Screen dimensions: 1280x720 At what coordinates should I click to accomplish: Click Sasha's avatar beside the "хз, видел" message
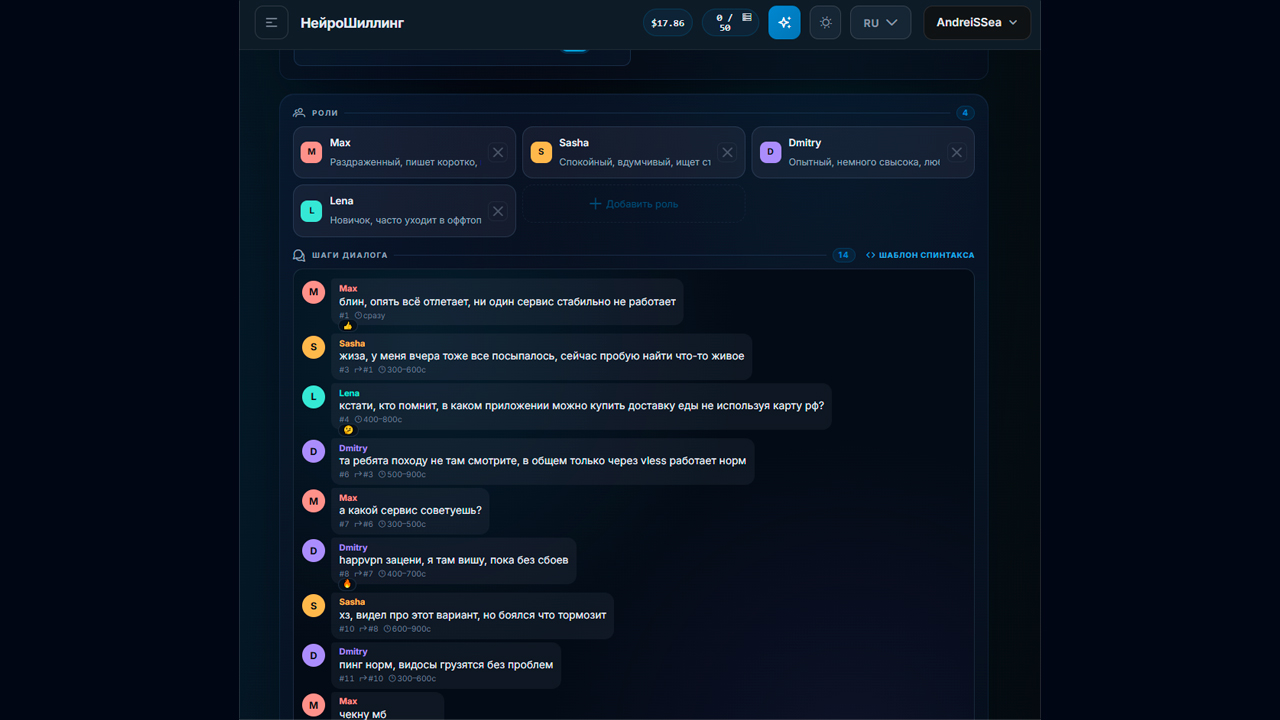(314, 605)
